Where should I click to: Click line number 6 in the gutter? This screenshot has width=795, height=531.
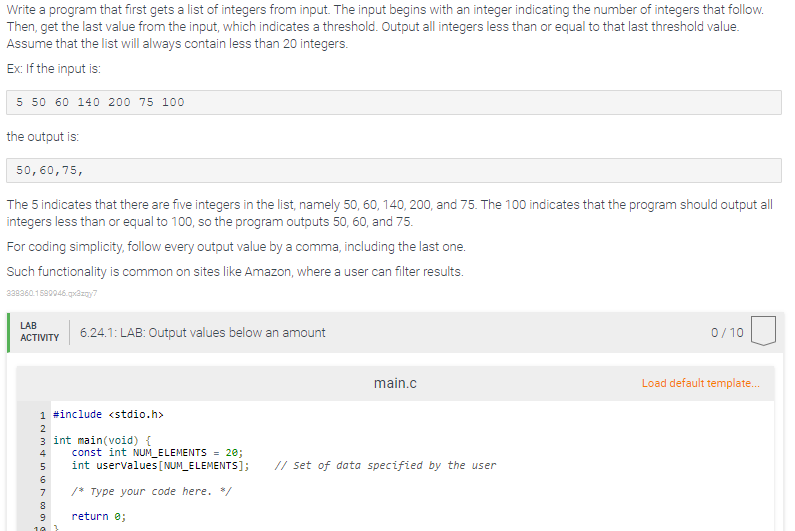tap(43, 479)
